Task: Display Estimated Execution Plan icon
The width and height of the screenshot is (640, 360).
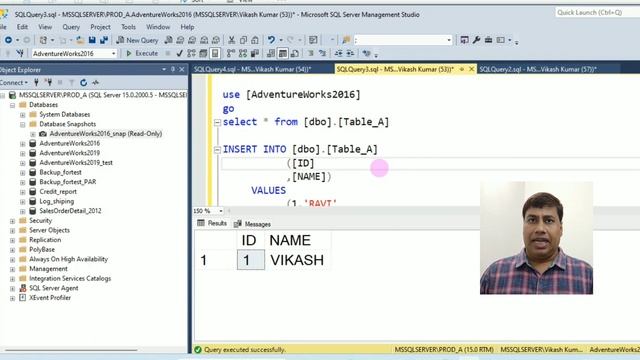Action: (x=191, y=53)
